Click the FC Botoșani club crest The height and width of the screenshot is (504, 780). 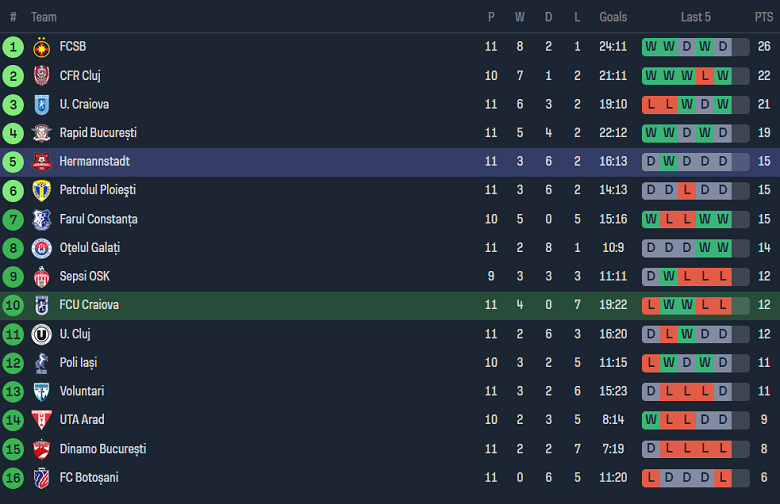[42, 478]
